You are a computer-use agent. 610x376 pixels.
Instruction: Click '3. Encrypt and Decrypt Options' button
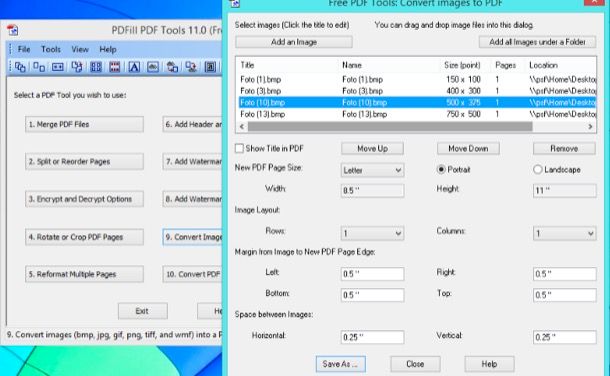pyautogui.click(x=84, y=199)
